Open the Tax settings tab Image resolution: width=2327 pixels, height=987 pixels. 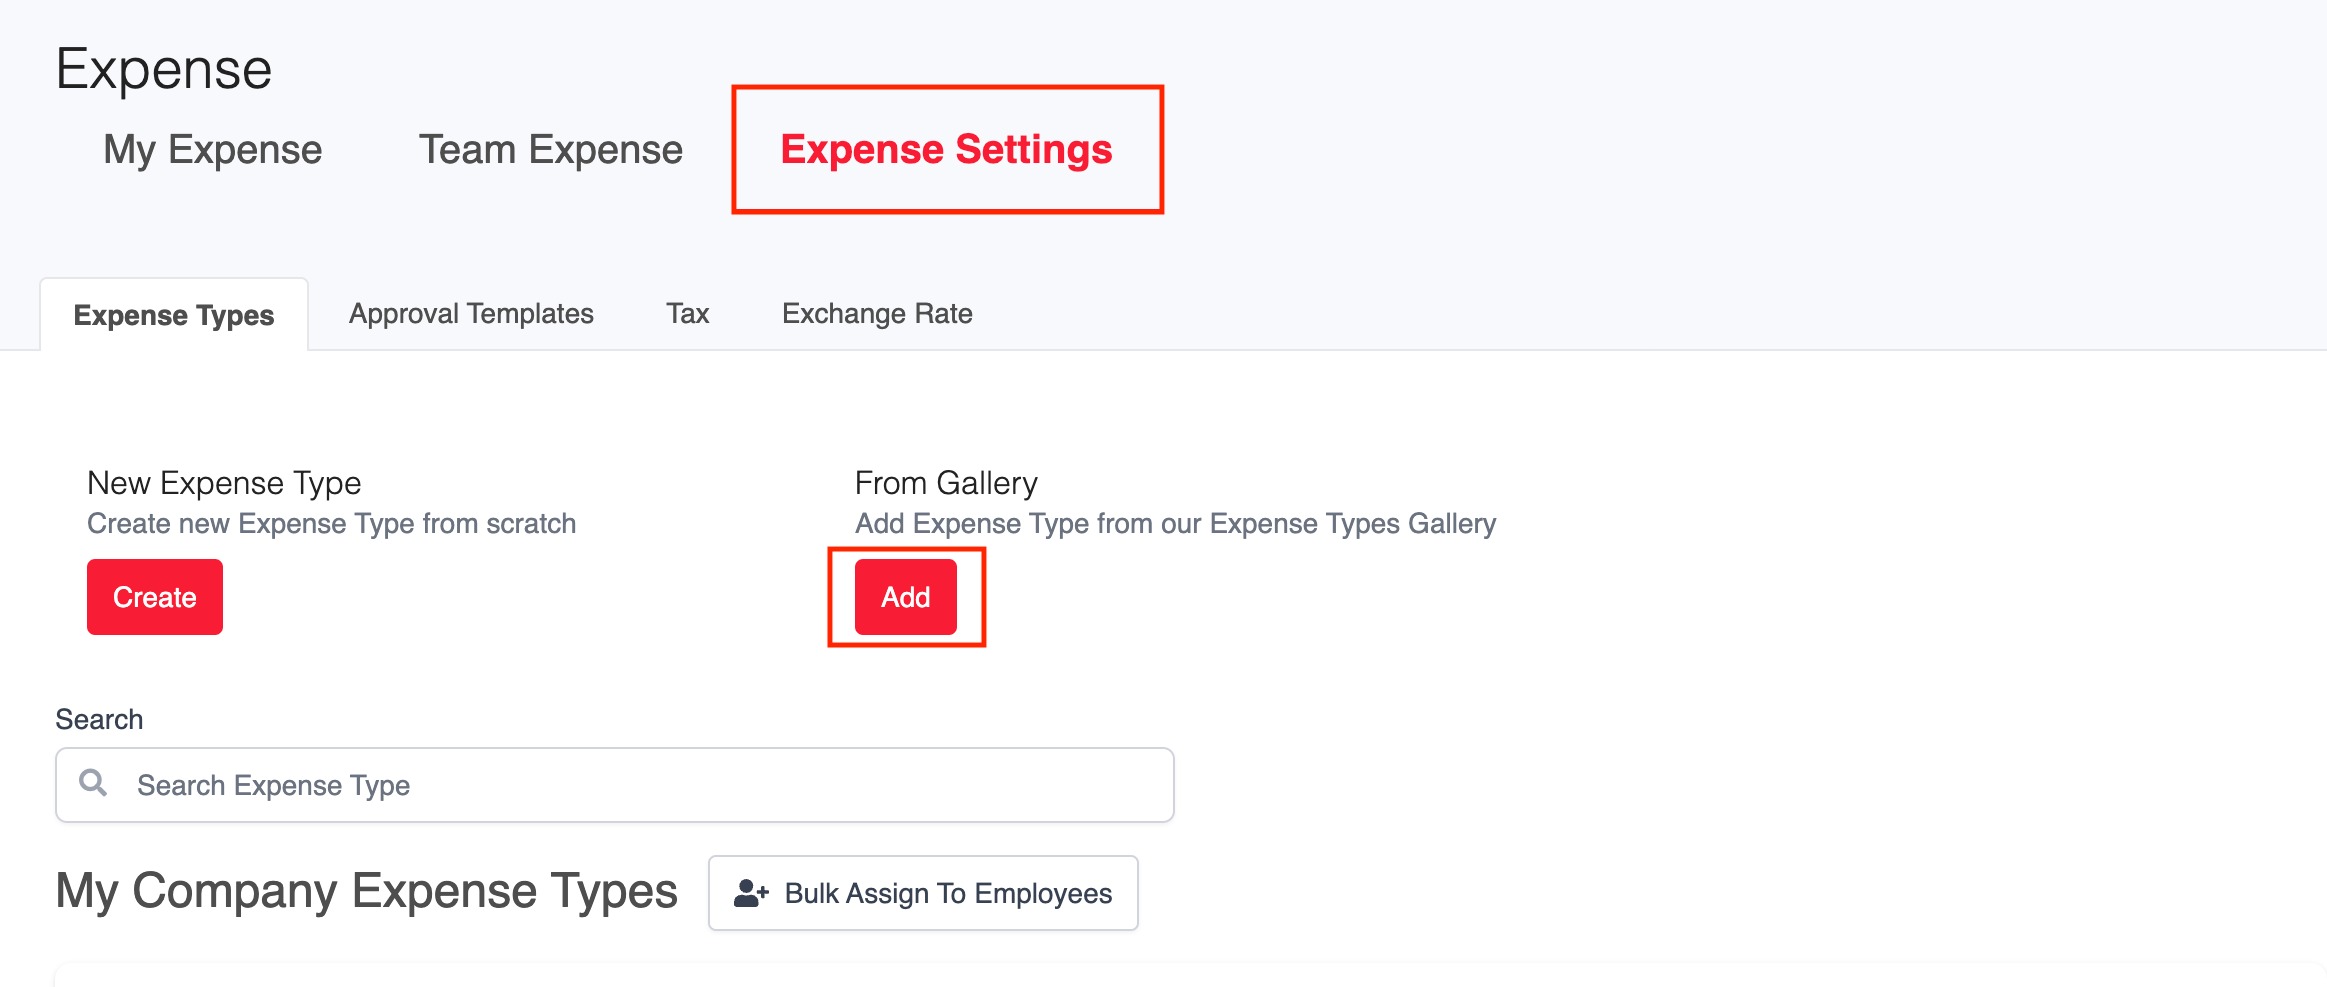pyautogui.click(x=688, y=314)
